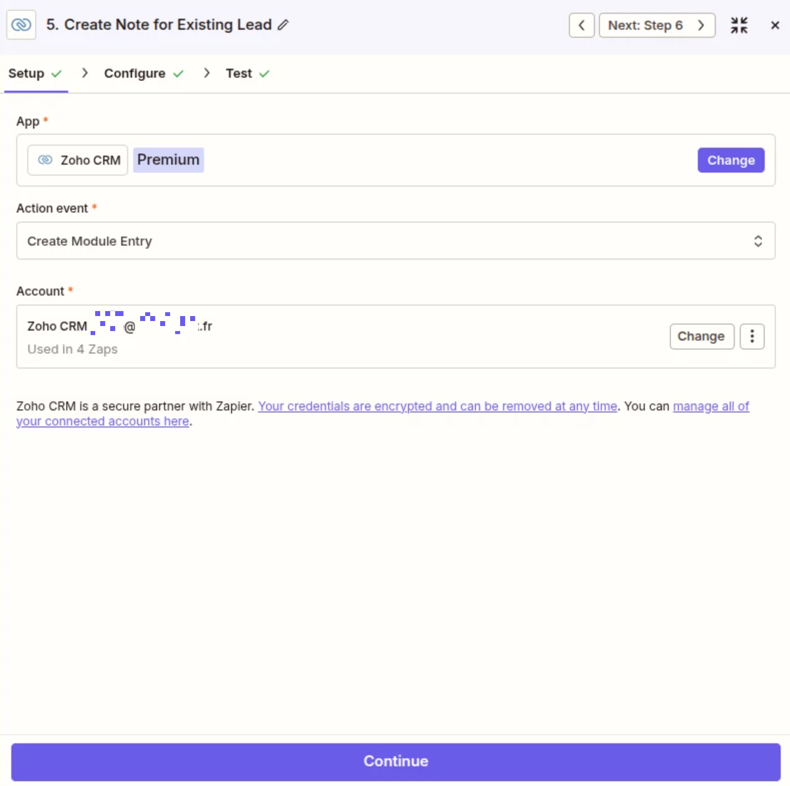Screen dimensions: 790x786
Task: Click the green checkmark beside Test
Action: pos(264,74)
